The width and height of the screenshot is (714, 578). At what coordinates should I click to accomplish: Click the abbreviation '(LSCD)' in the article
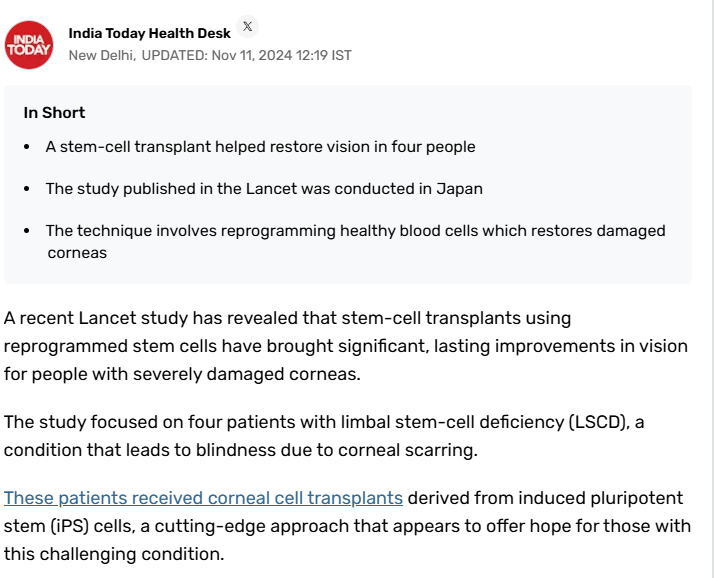601,422
